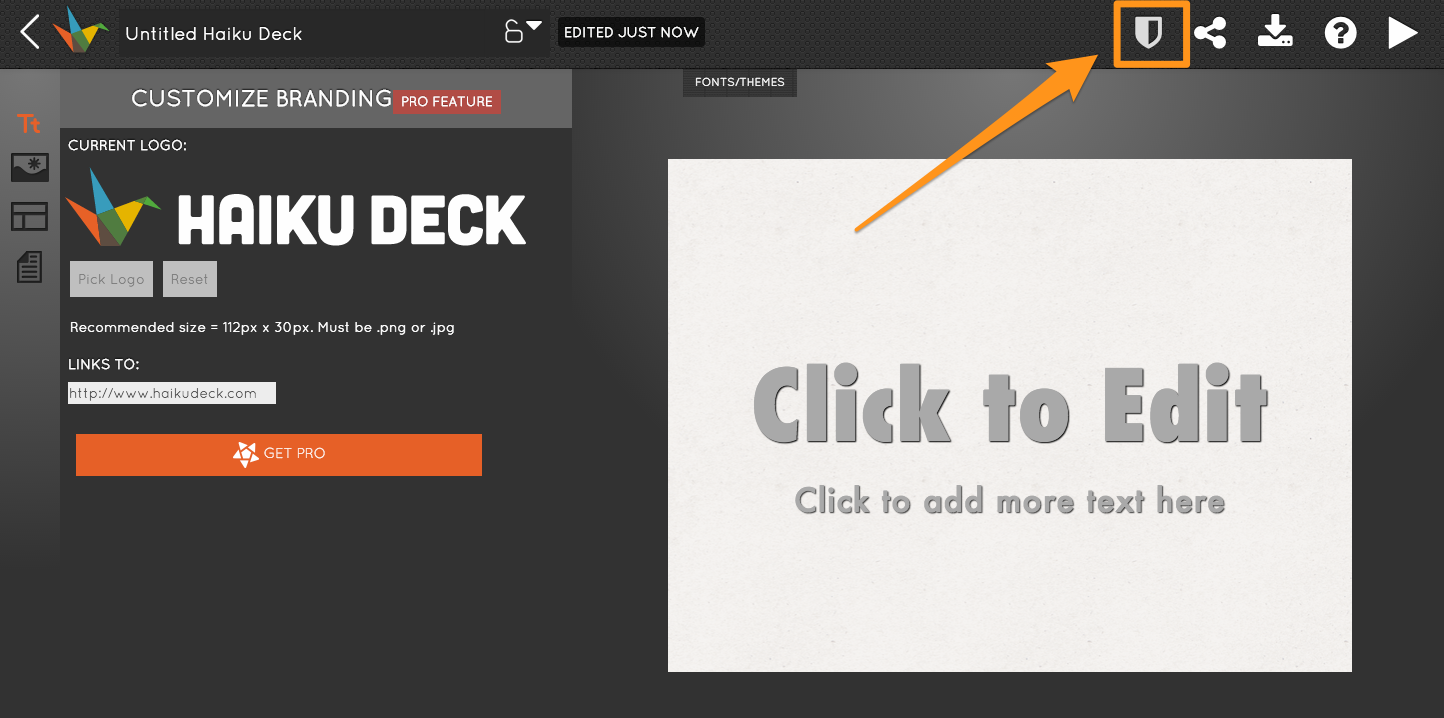Open the slide layout tool
This screenshot has height=718, width=1444.
click(29, 216)
